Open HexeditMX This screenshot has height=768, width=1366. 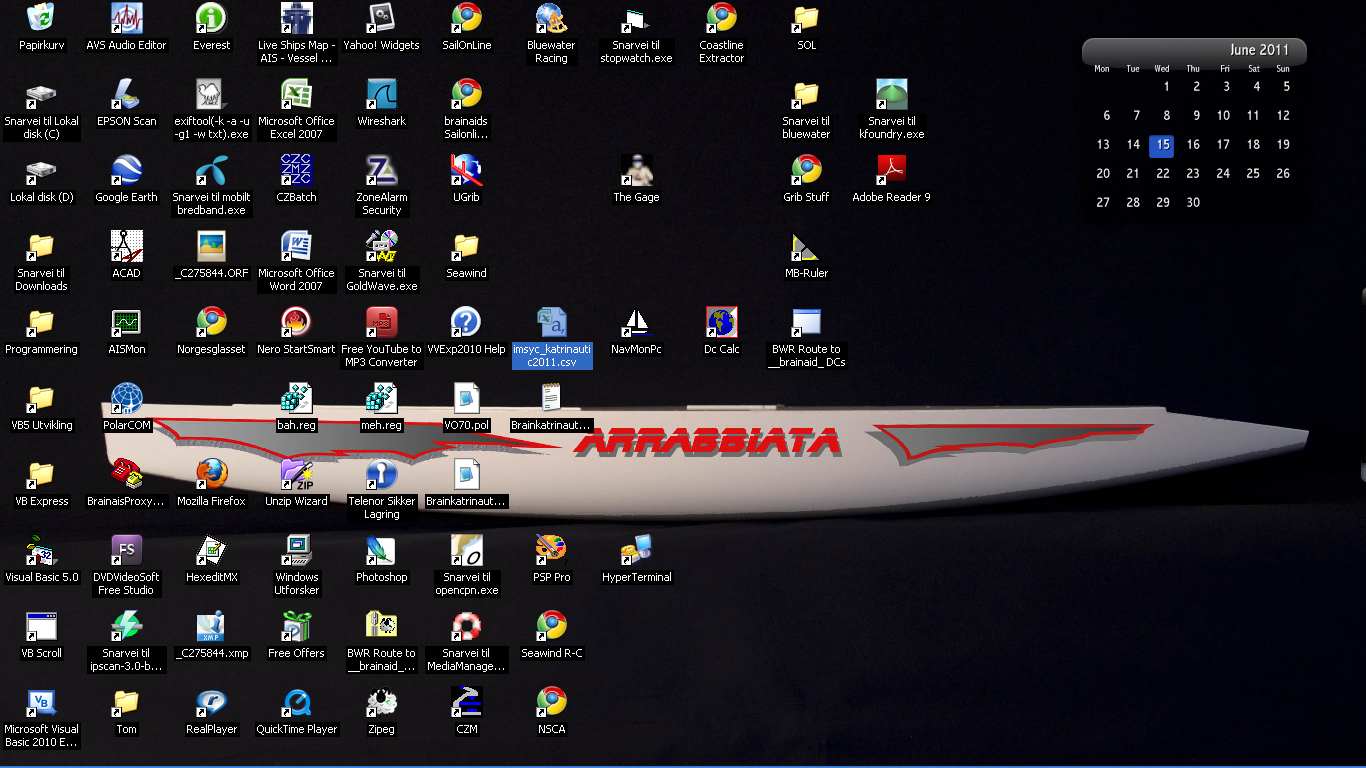[211, 550]
